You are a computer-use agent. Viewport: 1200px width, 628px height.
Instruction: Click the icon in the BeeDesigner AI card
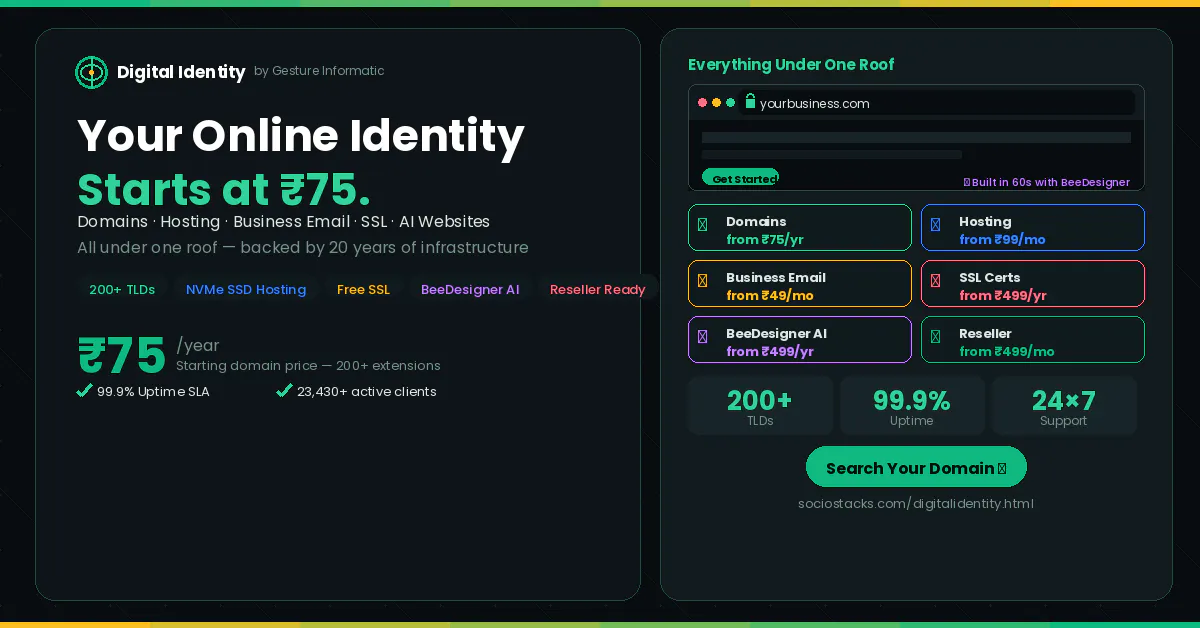click(702, 337)
